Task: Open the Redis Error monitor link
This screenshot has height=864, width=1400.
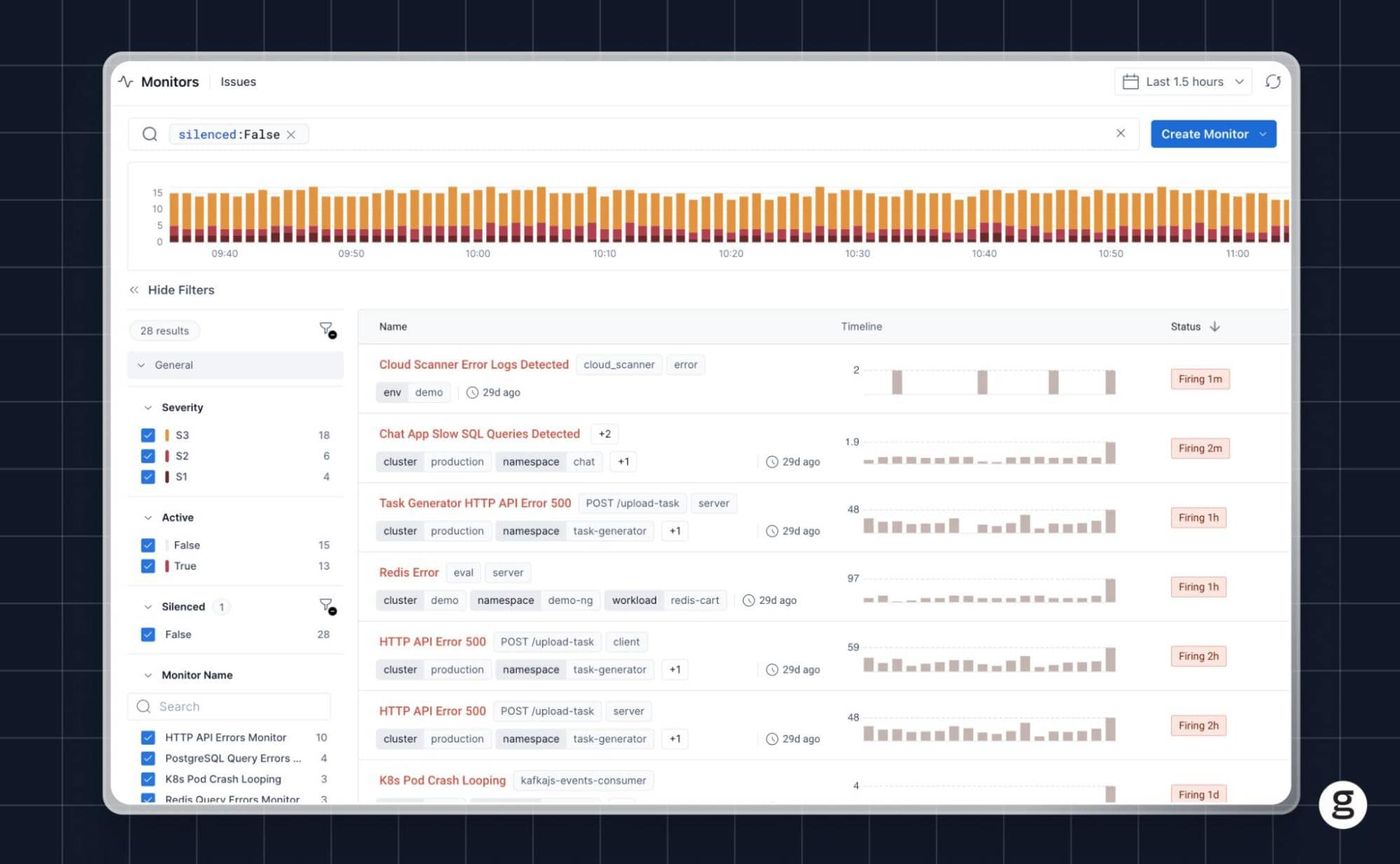Action: click(x=409, y=572)
